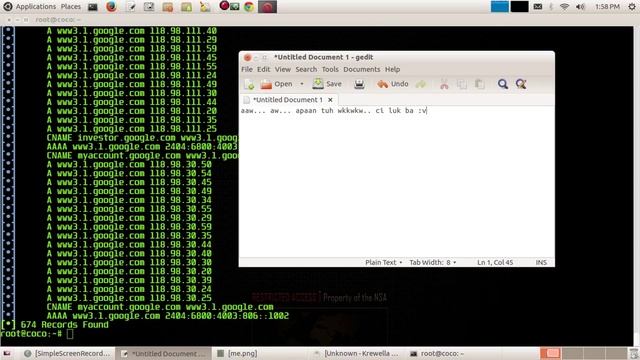Click the terminal vertical scrollbar
Image resolution: width=640 pixels, height=360 pixels.
[636, 186]
